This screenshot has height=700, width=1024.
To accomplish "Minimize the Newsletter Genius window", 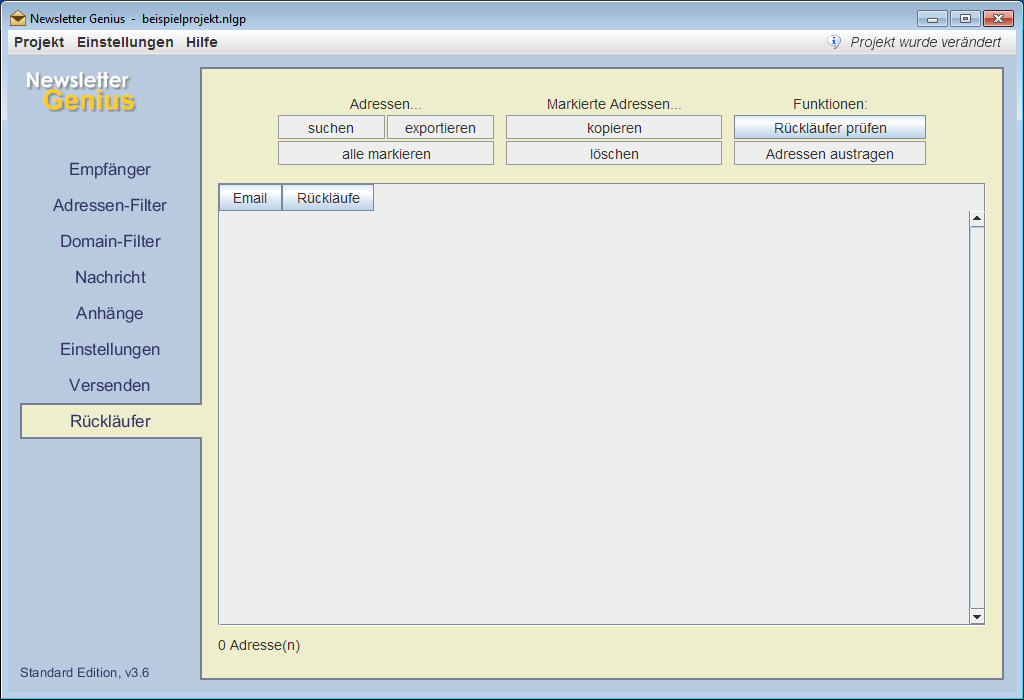I will 932,19.
